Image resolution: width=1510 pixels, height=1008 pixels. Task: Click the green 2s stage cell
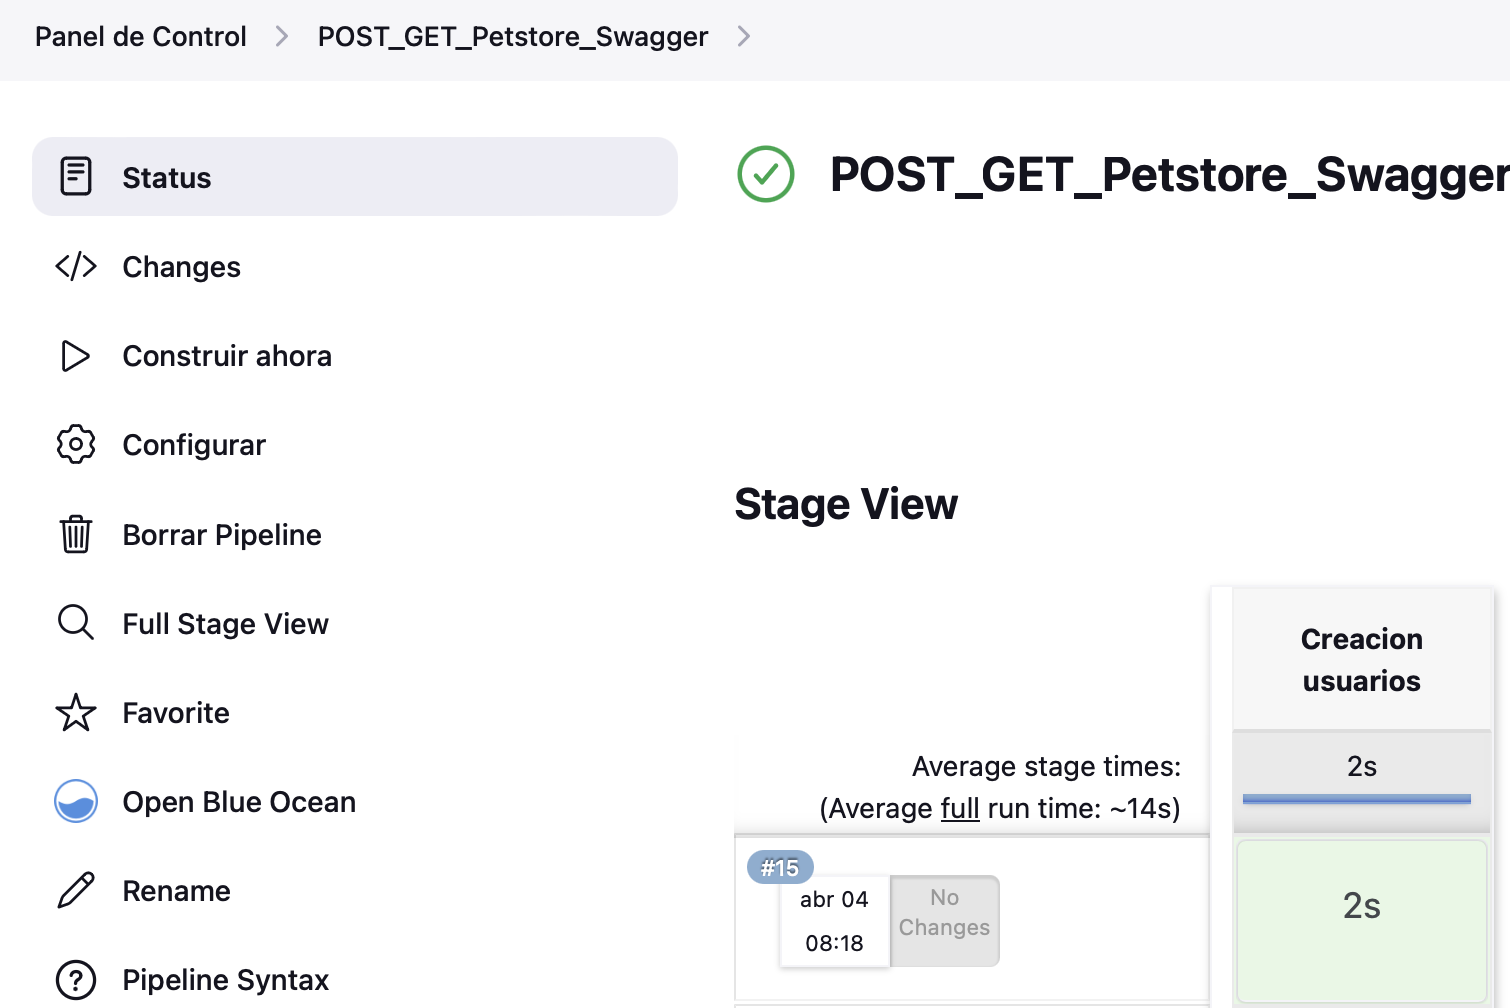(x=1362, y=921)
